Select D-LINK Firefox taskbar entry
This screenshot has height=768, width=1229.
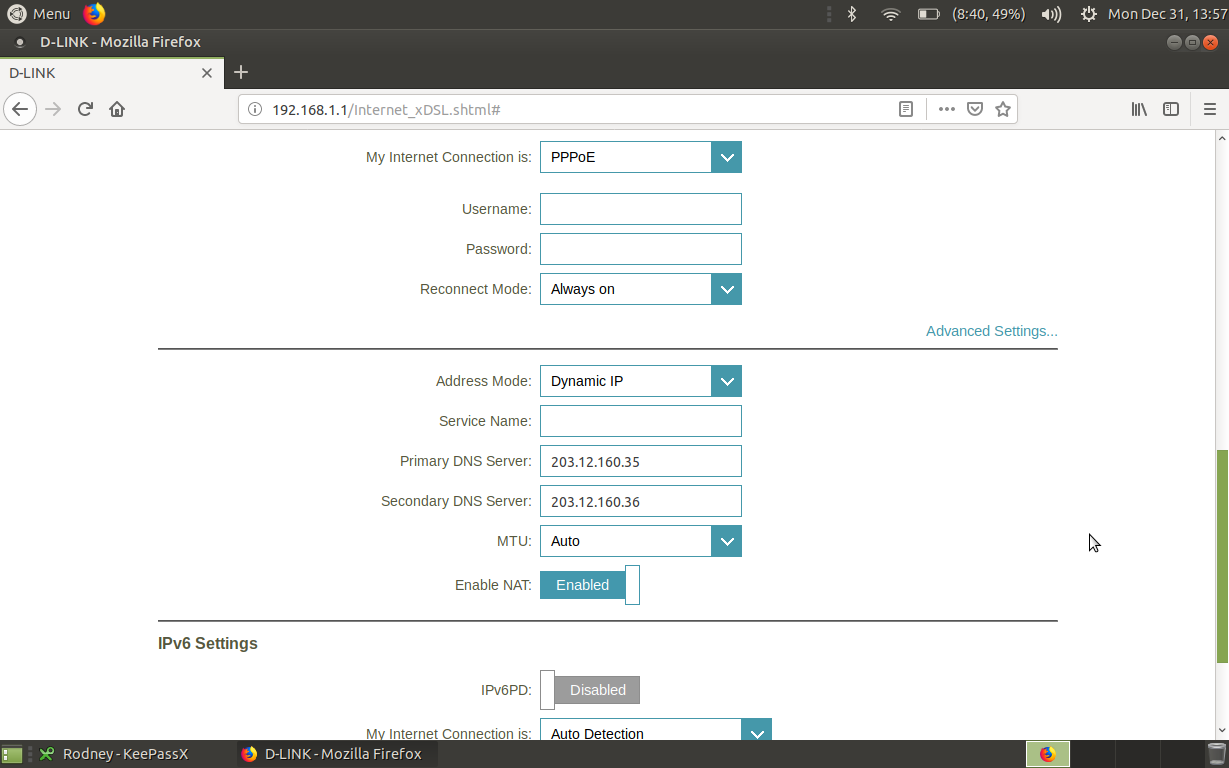point(335,754)
